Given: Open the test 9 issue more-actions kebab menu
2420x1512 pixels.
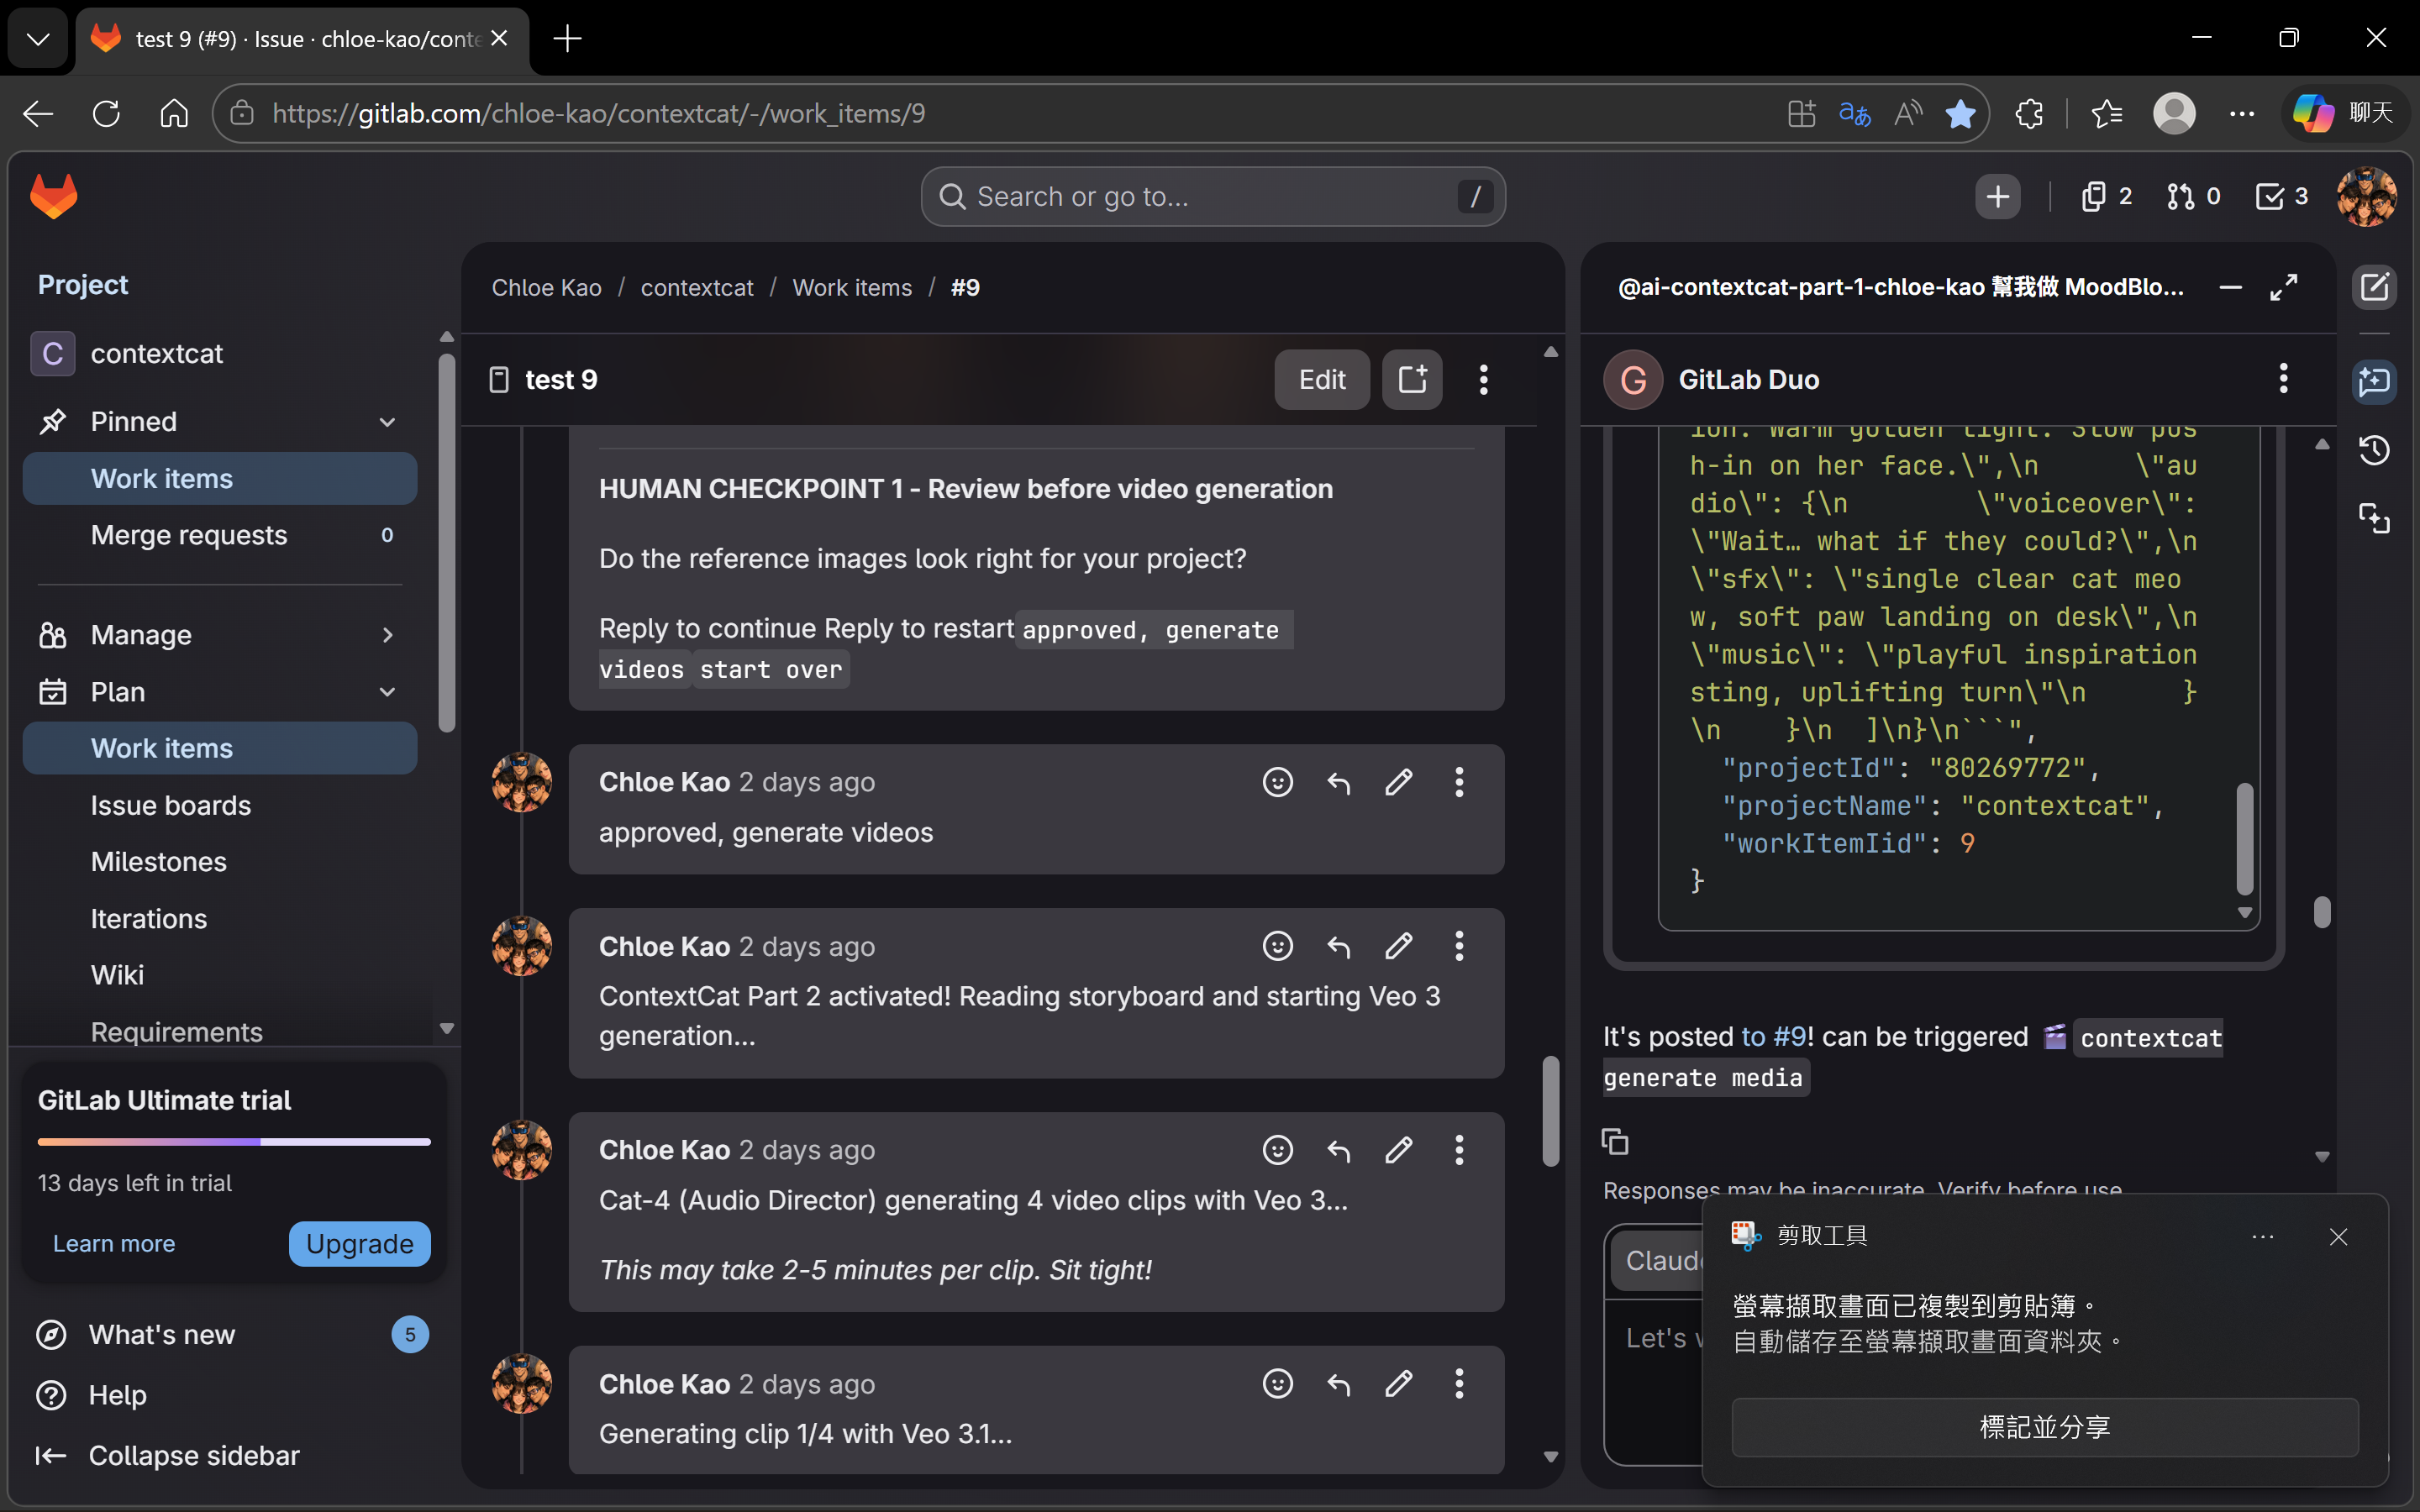Looking at the screenshot, I should 1483,380.
